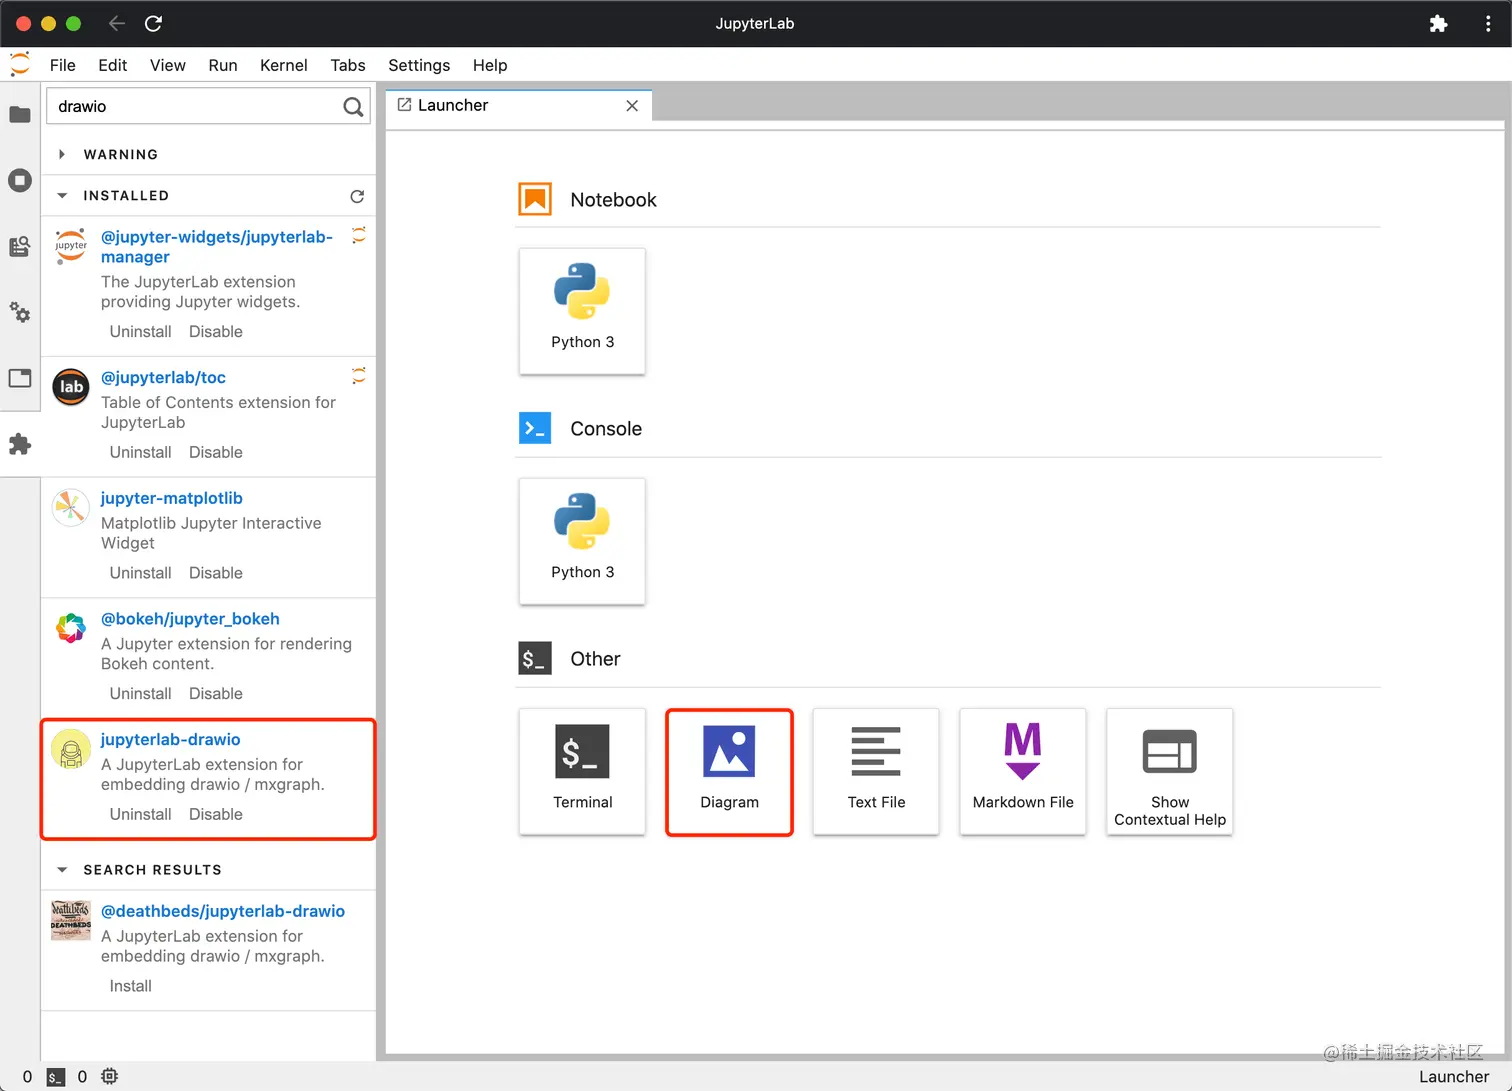The height and width of the screenshot is (1091, 1512).
Task: Disable the @bokeh/jupyter_bokeh extension
Action: pyautogui.click(x=216, y=694)
